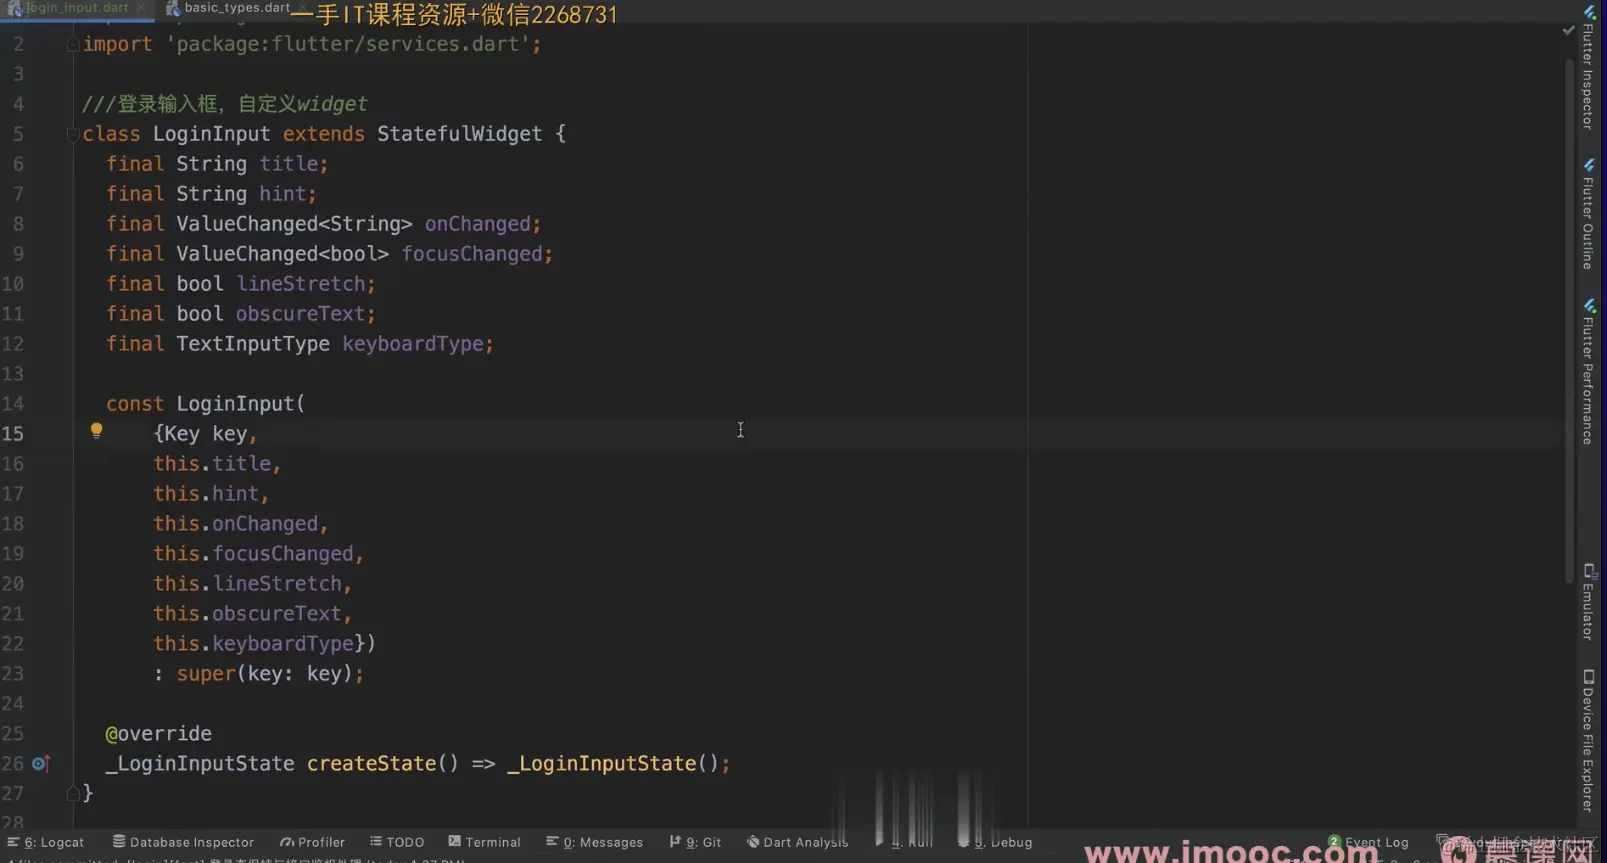
Task: Click the Device File Explorer icon
Action: (x=1589, y=677)
